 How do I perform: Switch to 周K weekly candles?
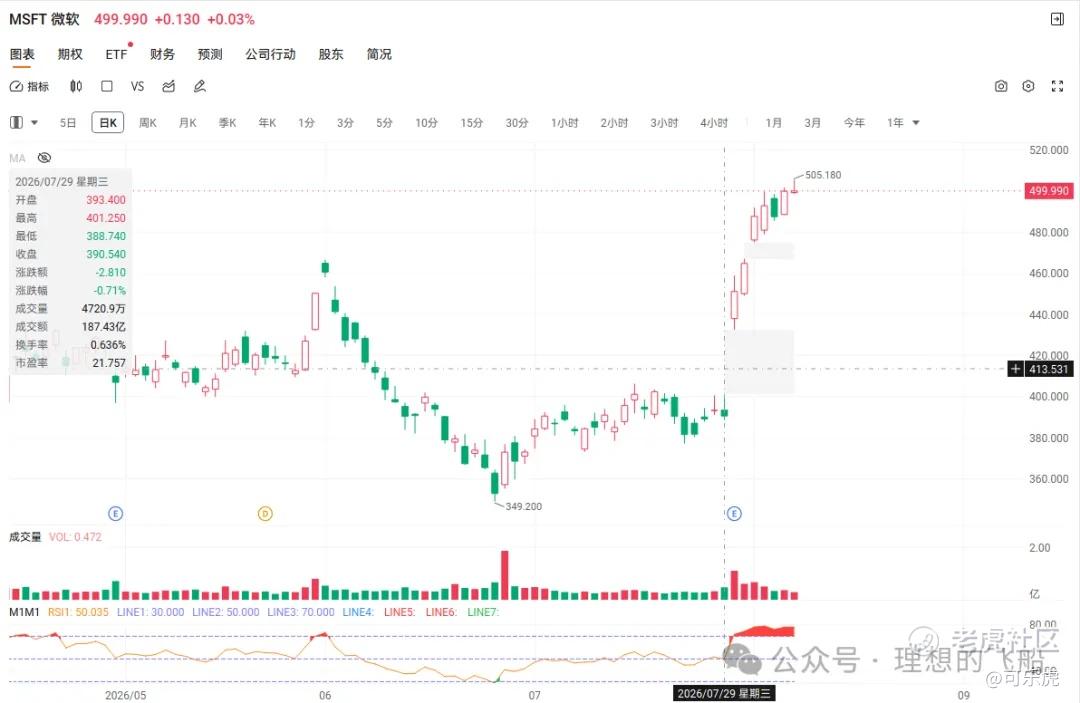148,123
